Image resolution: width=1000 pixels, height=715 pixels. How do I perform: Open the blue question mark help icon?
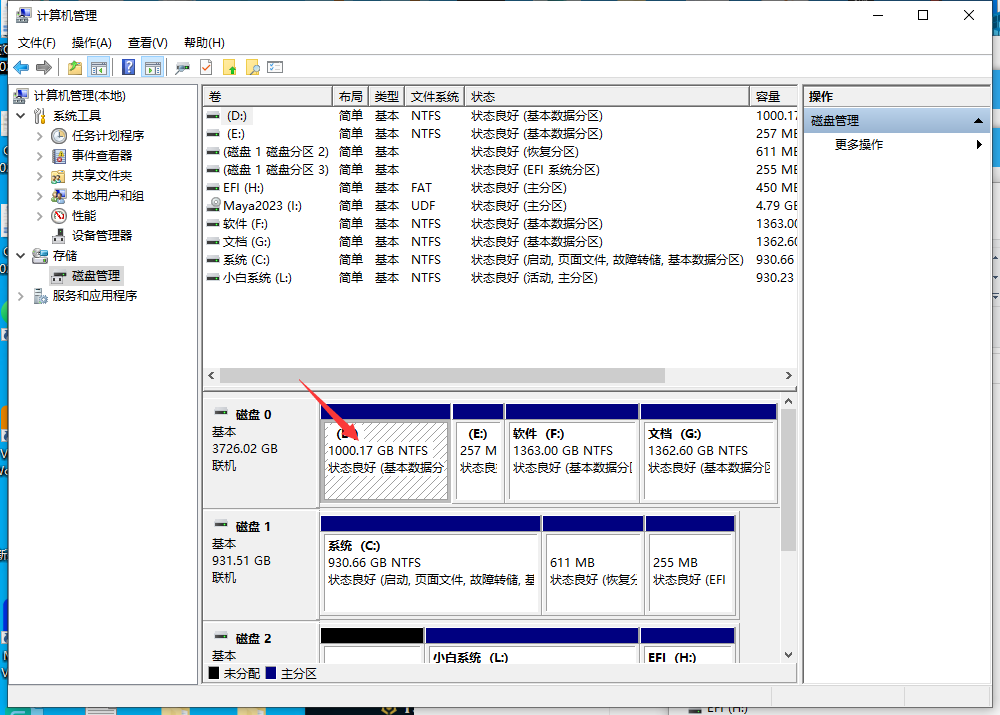(129, 67)
